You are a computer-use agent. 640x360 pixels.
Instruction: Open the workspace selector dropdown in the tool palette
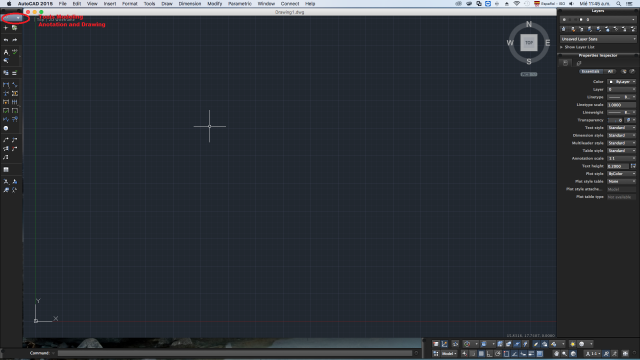coord(12,18)
